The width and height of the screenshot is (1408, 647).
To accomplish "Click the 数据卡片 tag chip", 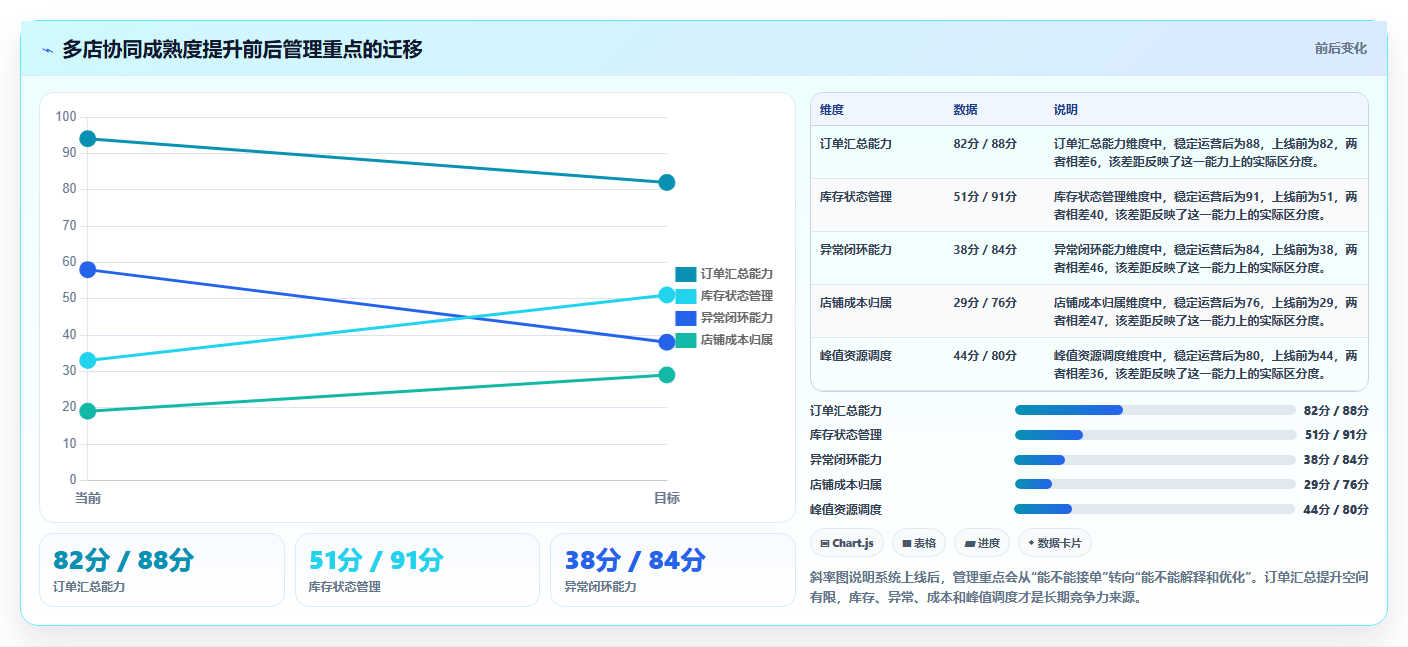I will click(1055, 543).
